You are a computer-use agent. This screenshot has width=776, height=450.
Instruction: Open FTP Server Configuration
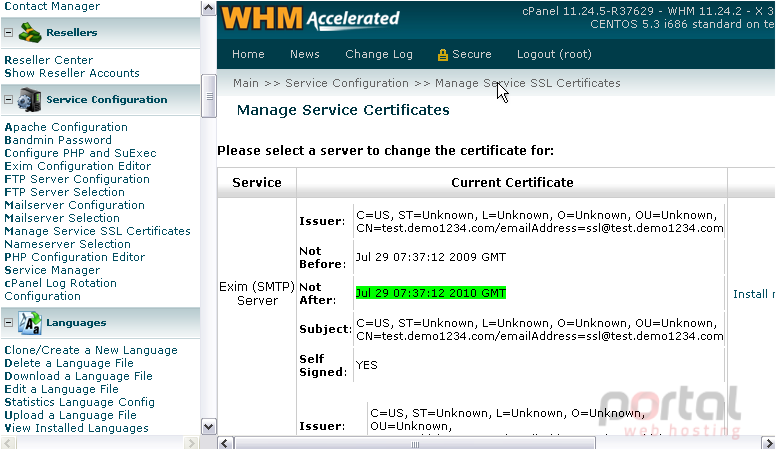tap(77, 179)
